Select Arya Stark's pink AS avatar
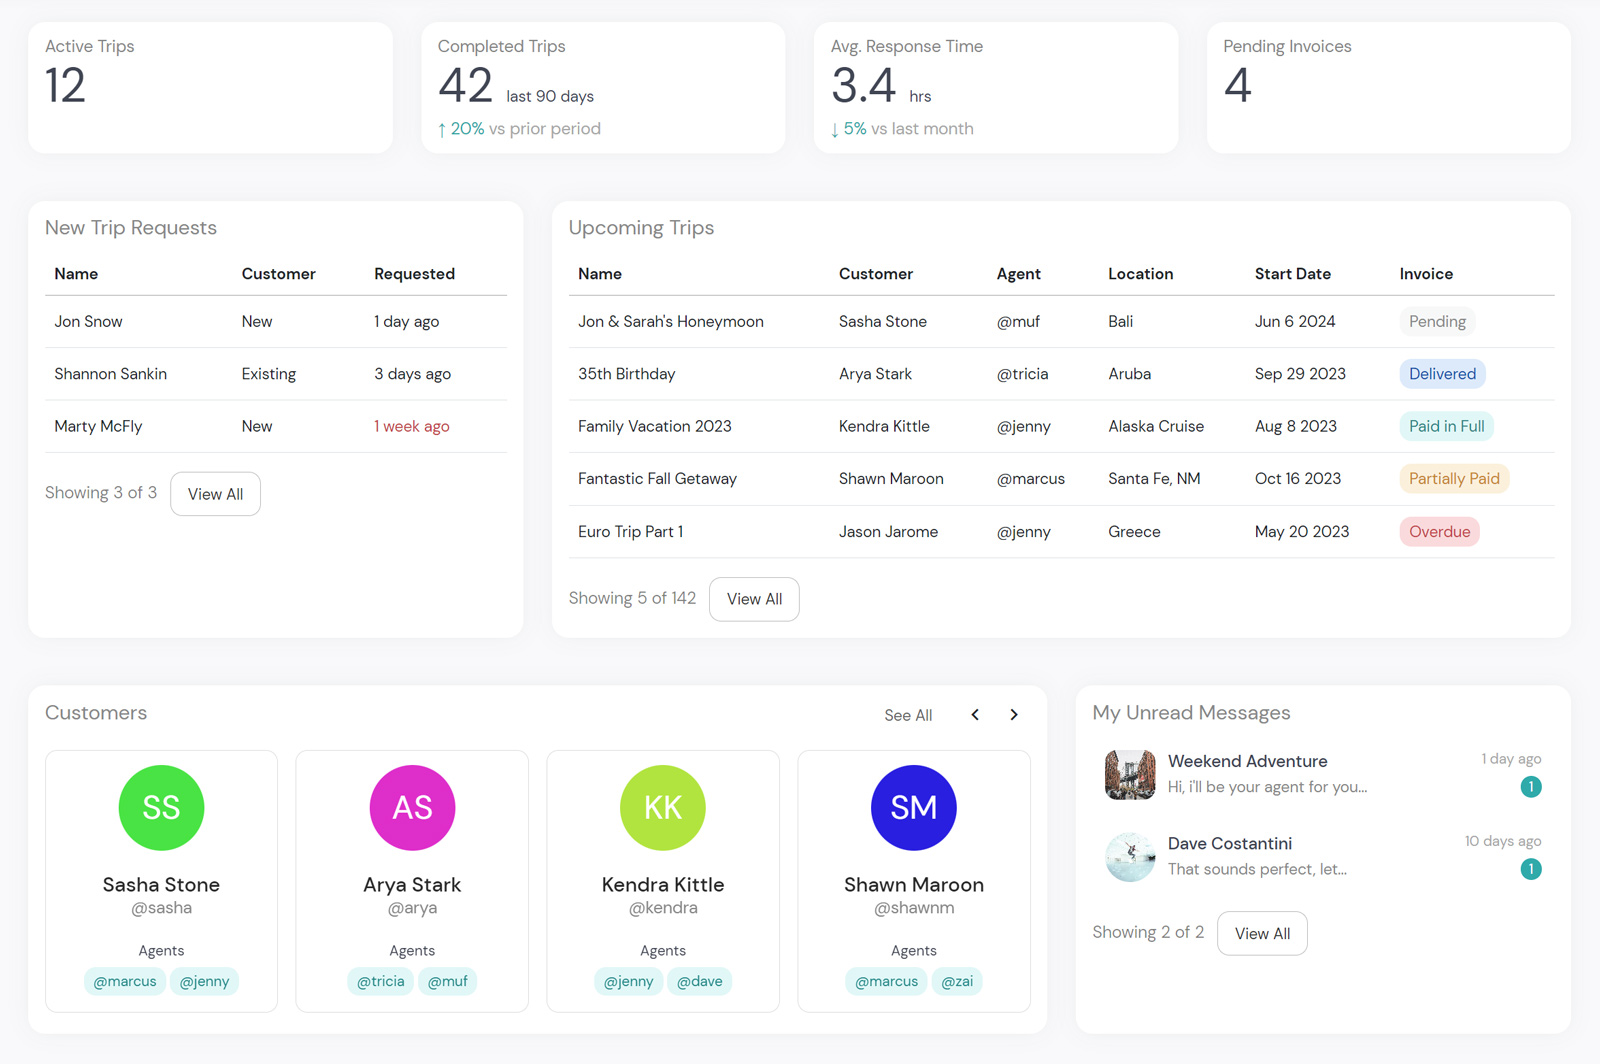 click(x=412, y=808)
